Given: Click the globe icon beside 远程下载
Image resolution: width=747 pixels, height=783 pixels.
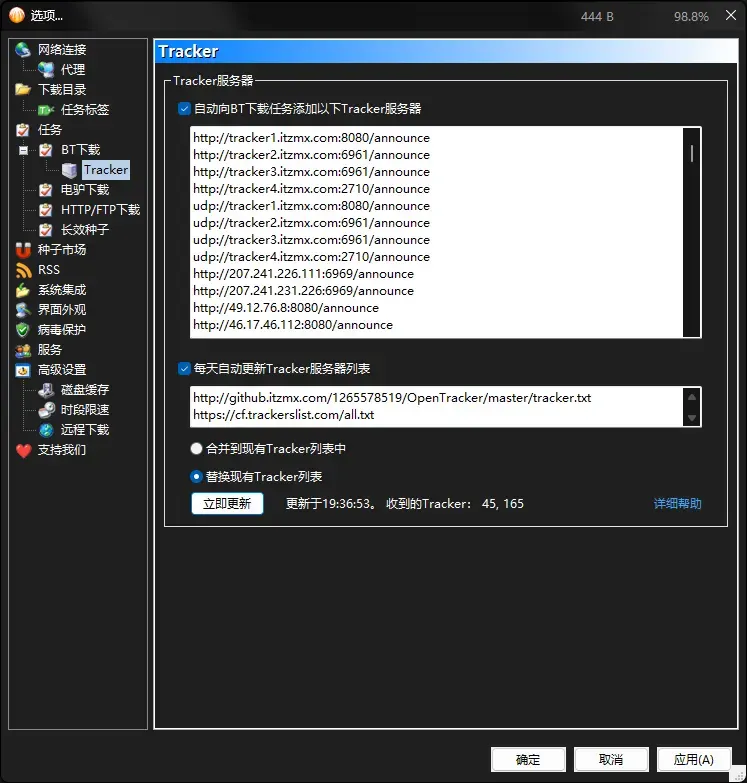Looking at the screenshot, I should click(46, 430).
